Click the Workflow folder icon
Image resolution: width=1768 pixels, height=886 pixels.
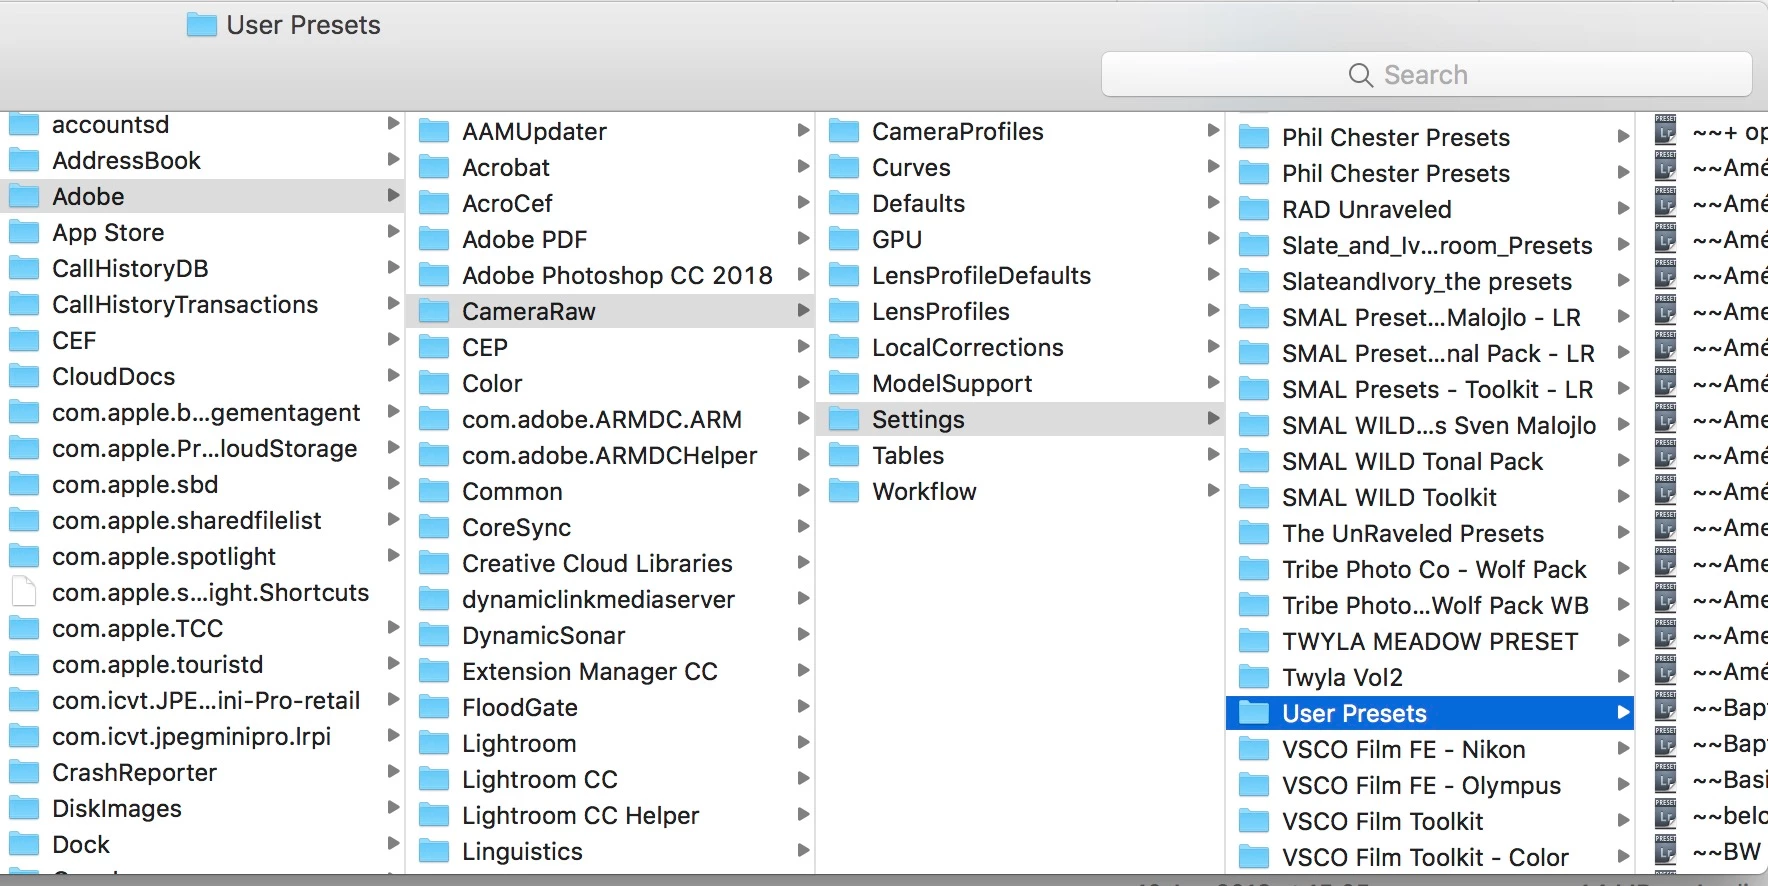844,491
